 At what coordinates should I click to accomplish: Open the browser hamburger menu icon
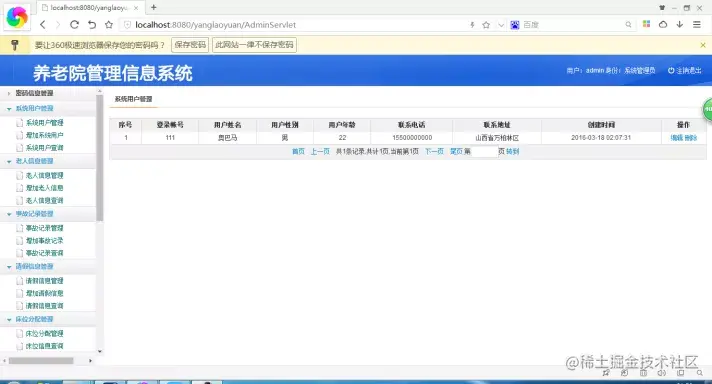click(697, 25)
